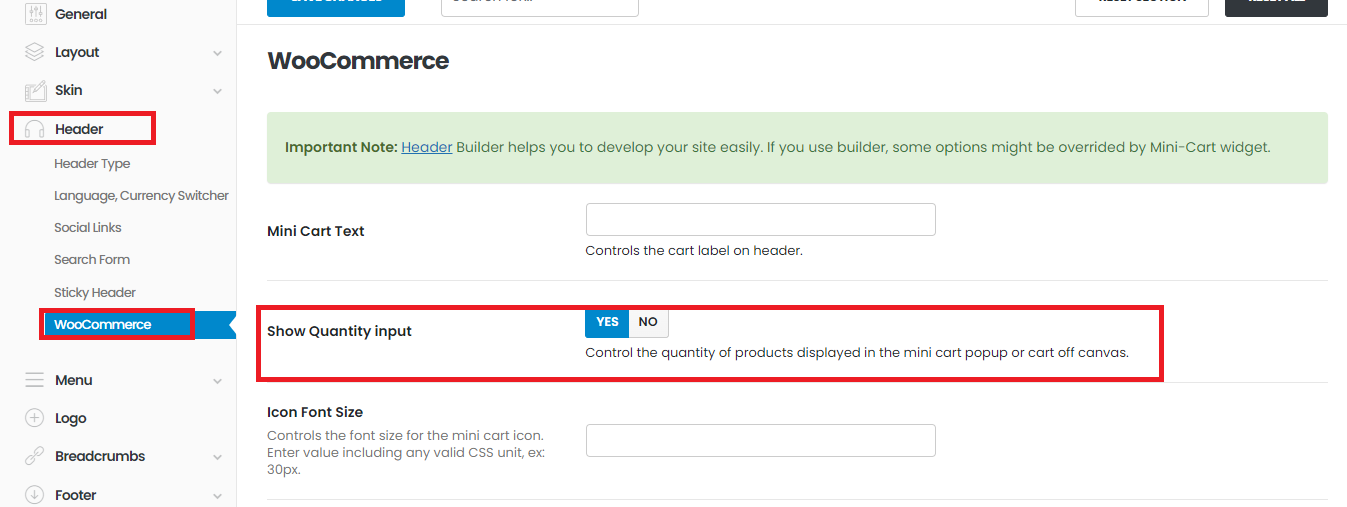Click the Header section icon

(x=35, y=129)
